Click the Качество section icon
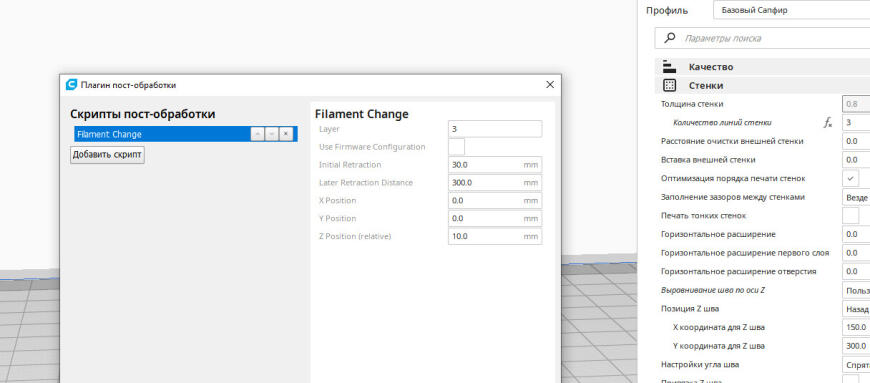Viewport: 870px width, 383px height. click(670, 67)
